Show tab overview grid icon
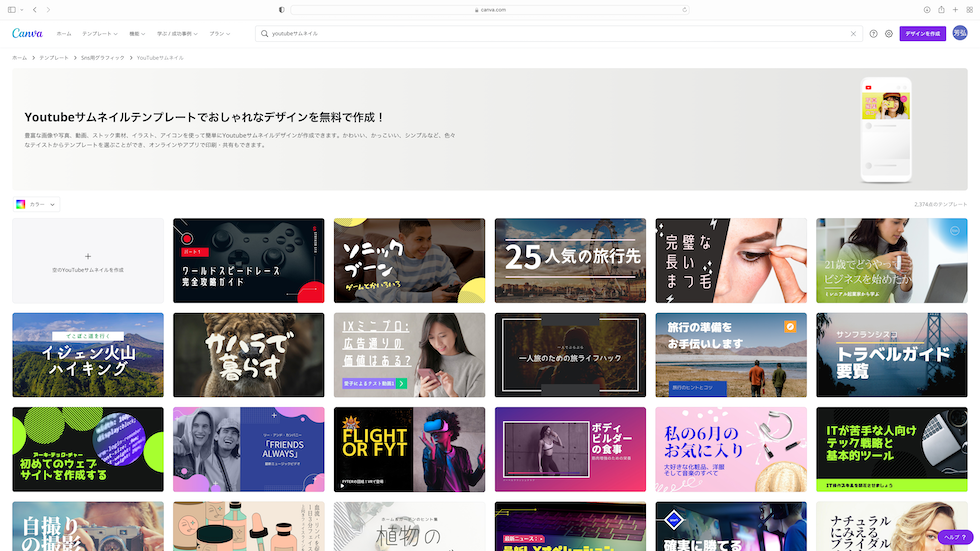The height and width of the screenshot is (551, 980). tap(969, 10)
